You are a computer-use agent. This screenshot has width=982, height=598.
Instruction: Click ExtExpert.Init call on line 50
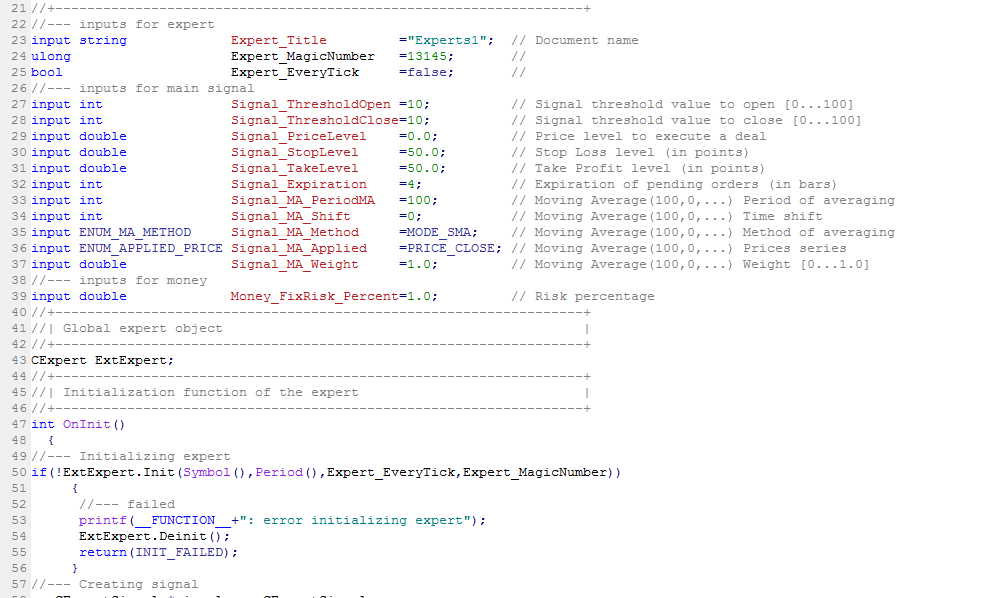pyautogui.click(x=118, y=472)
